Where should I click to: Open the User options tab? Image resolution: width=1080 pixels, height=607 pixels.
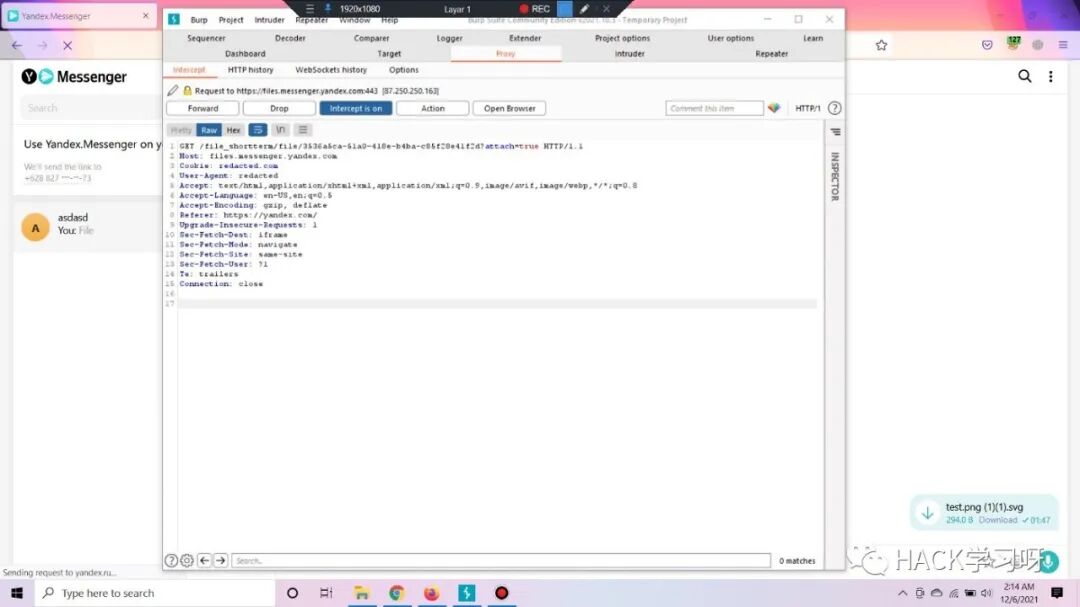pos(730,39)
